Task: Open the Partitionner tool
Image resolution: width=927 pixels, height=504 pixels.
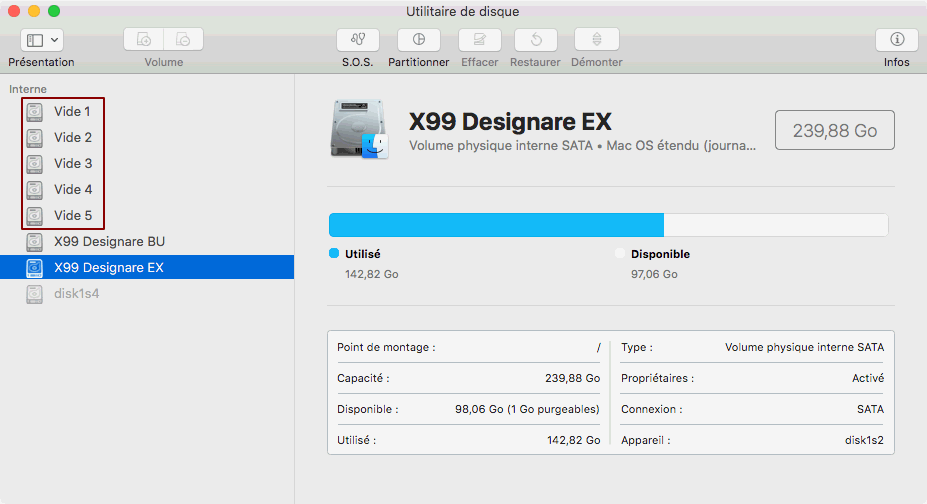Action: (419, 40)
